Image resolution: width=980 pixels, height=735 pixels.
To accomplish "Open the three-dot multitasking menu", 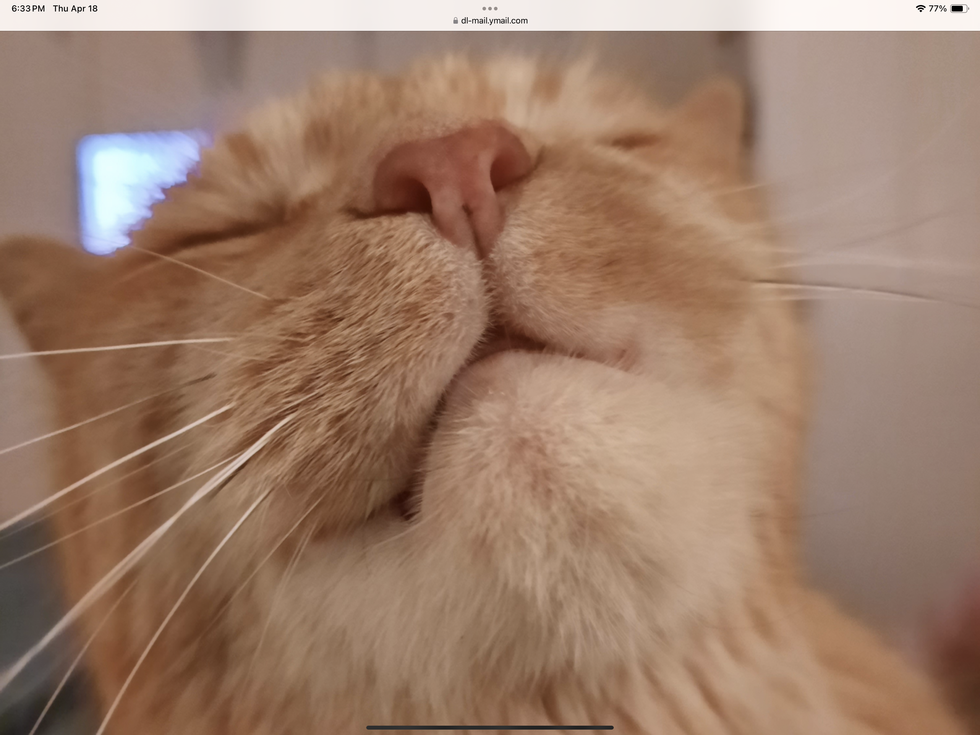I will tap(490, 9).
